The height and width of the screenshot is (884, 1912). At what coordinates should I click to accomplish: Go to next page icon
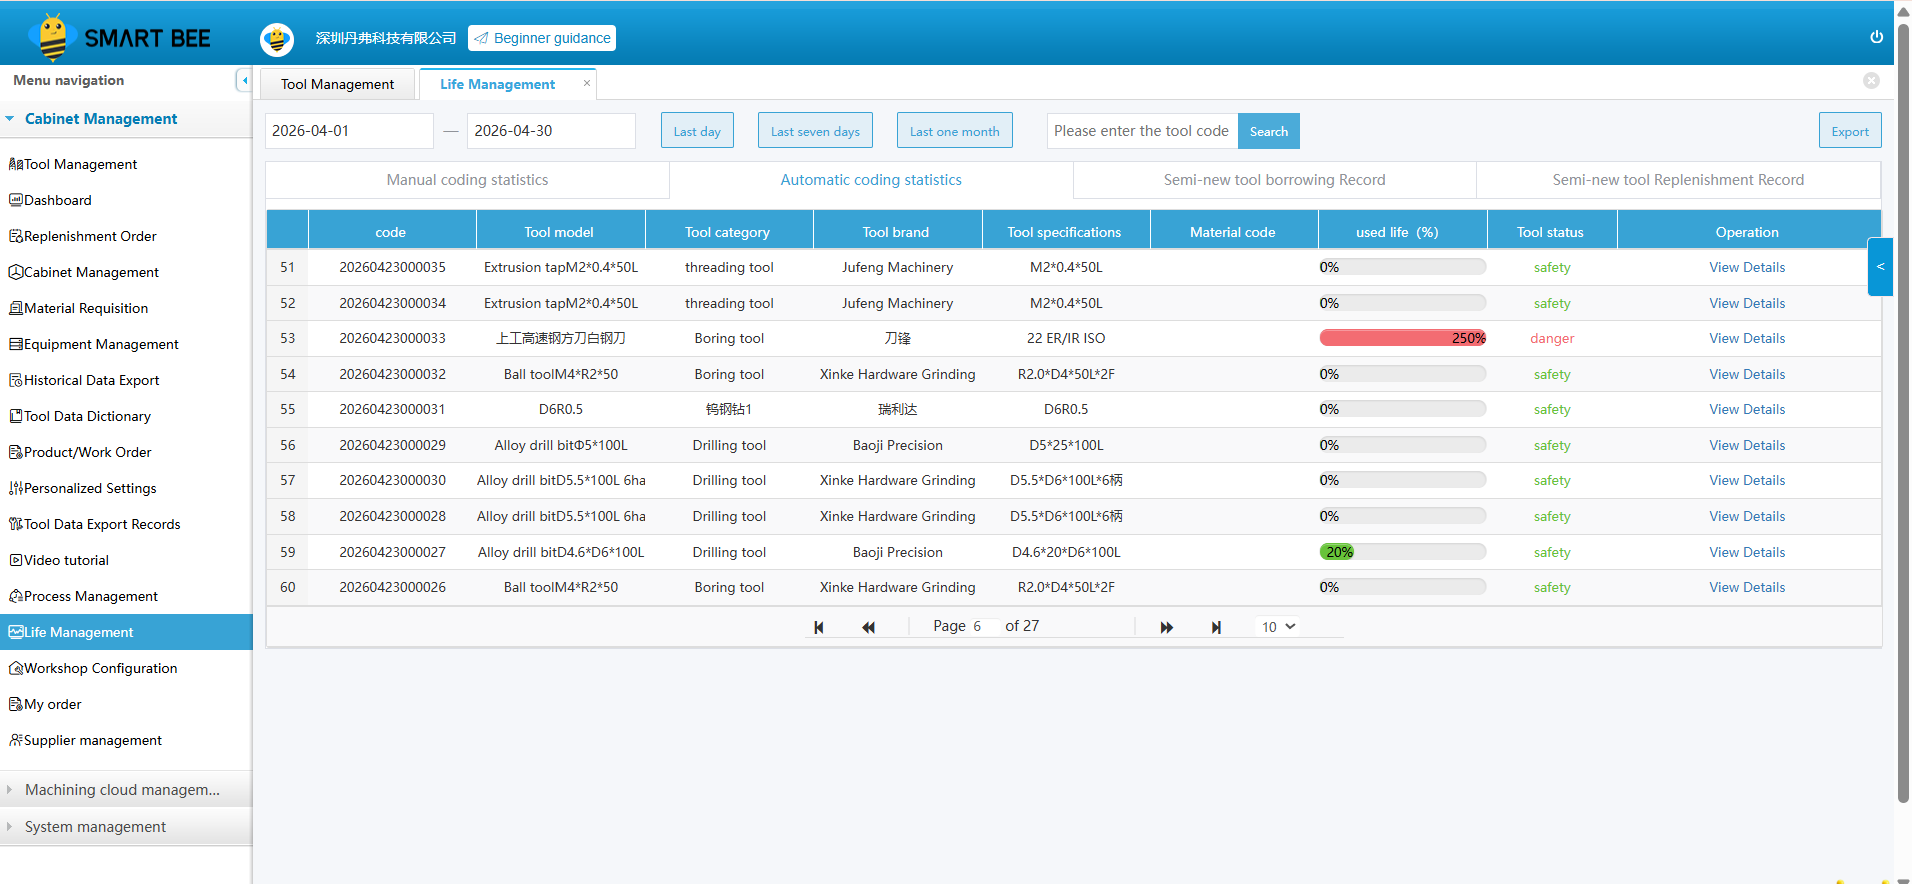coord(1166,627)
